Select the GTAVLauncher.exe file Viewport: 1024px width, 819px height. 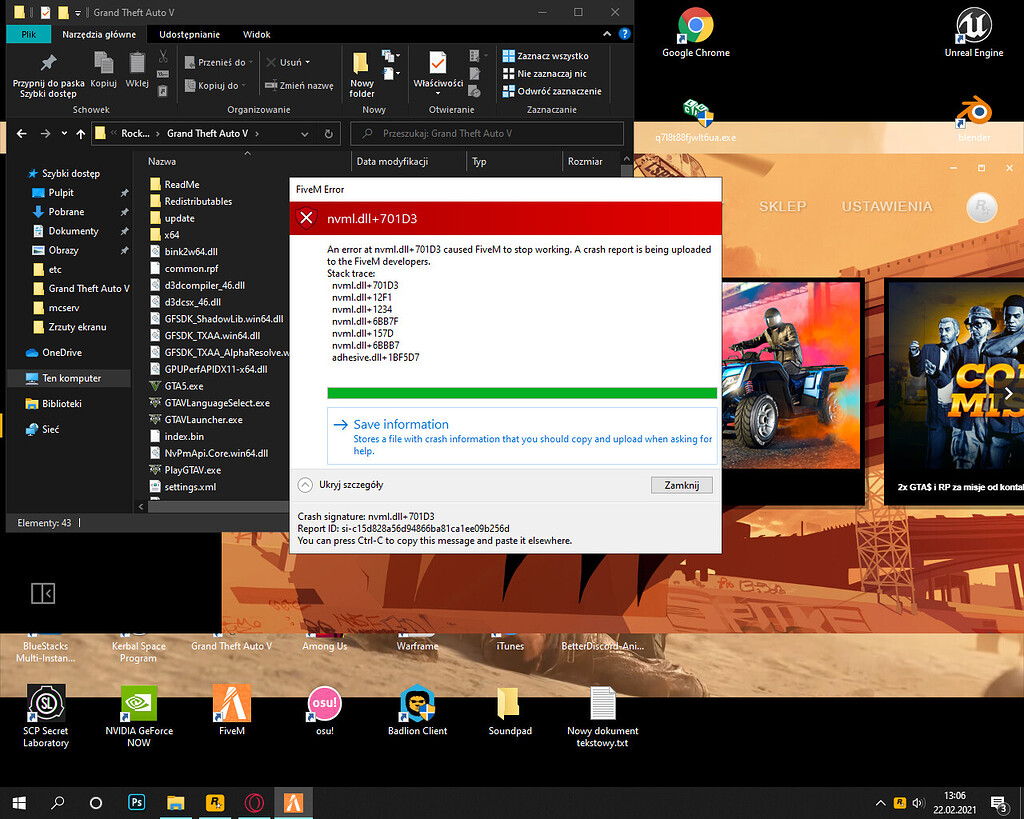tap(203, 420)
